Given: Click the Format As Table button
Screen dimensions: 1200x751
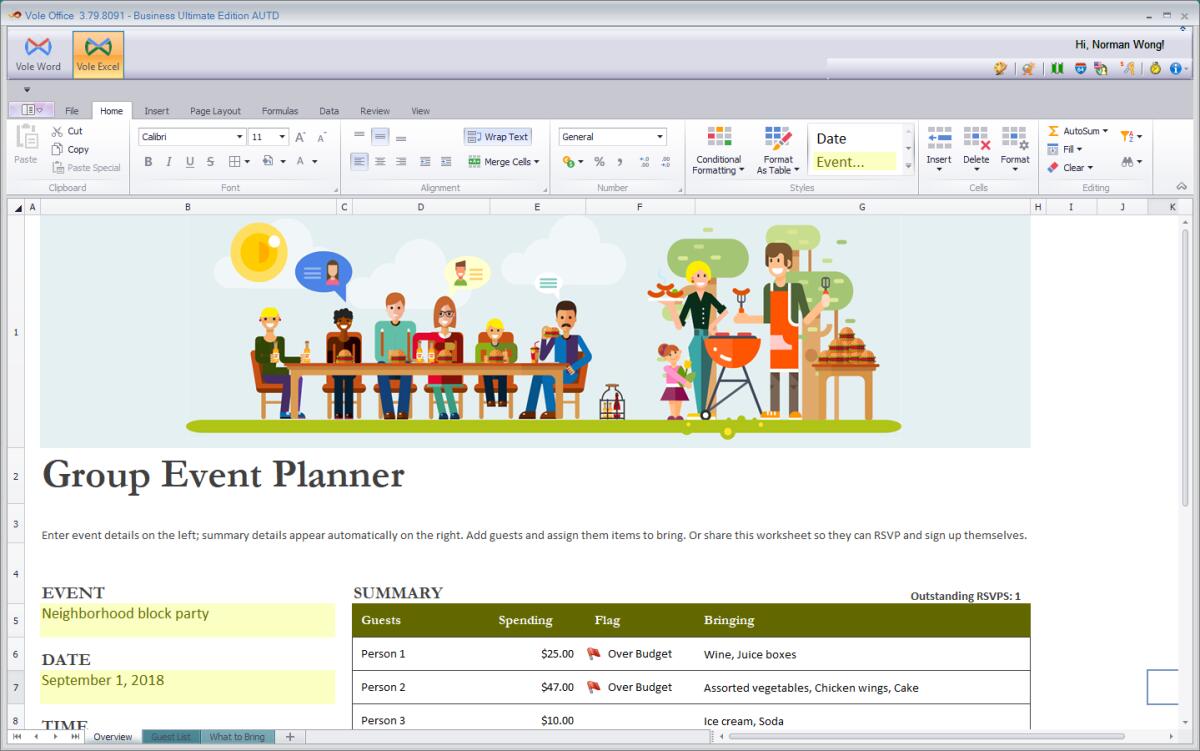Looking at the screenshot, I should [x=778, y=150].
